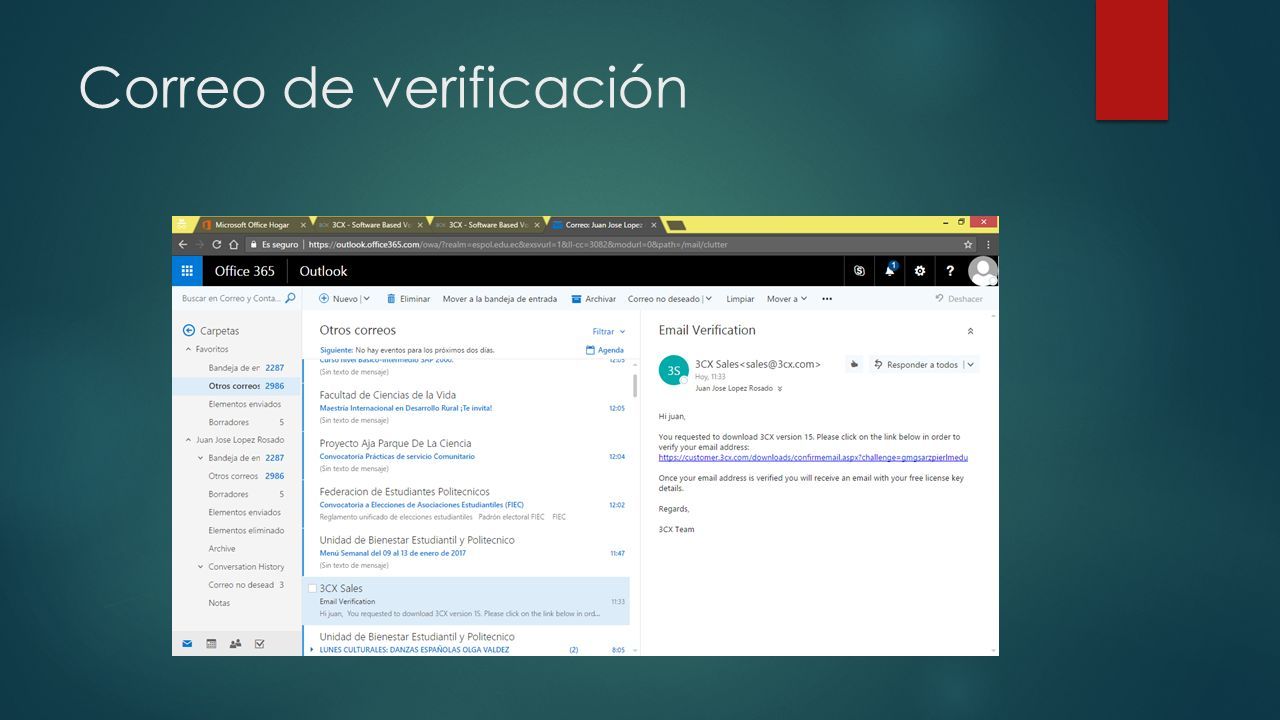Switch to the People module icon
Image resolution: width=1280 pixels, height=720 pixels.
click(x=235, y=644)
